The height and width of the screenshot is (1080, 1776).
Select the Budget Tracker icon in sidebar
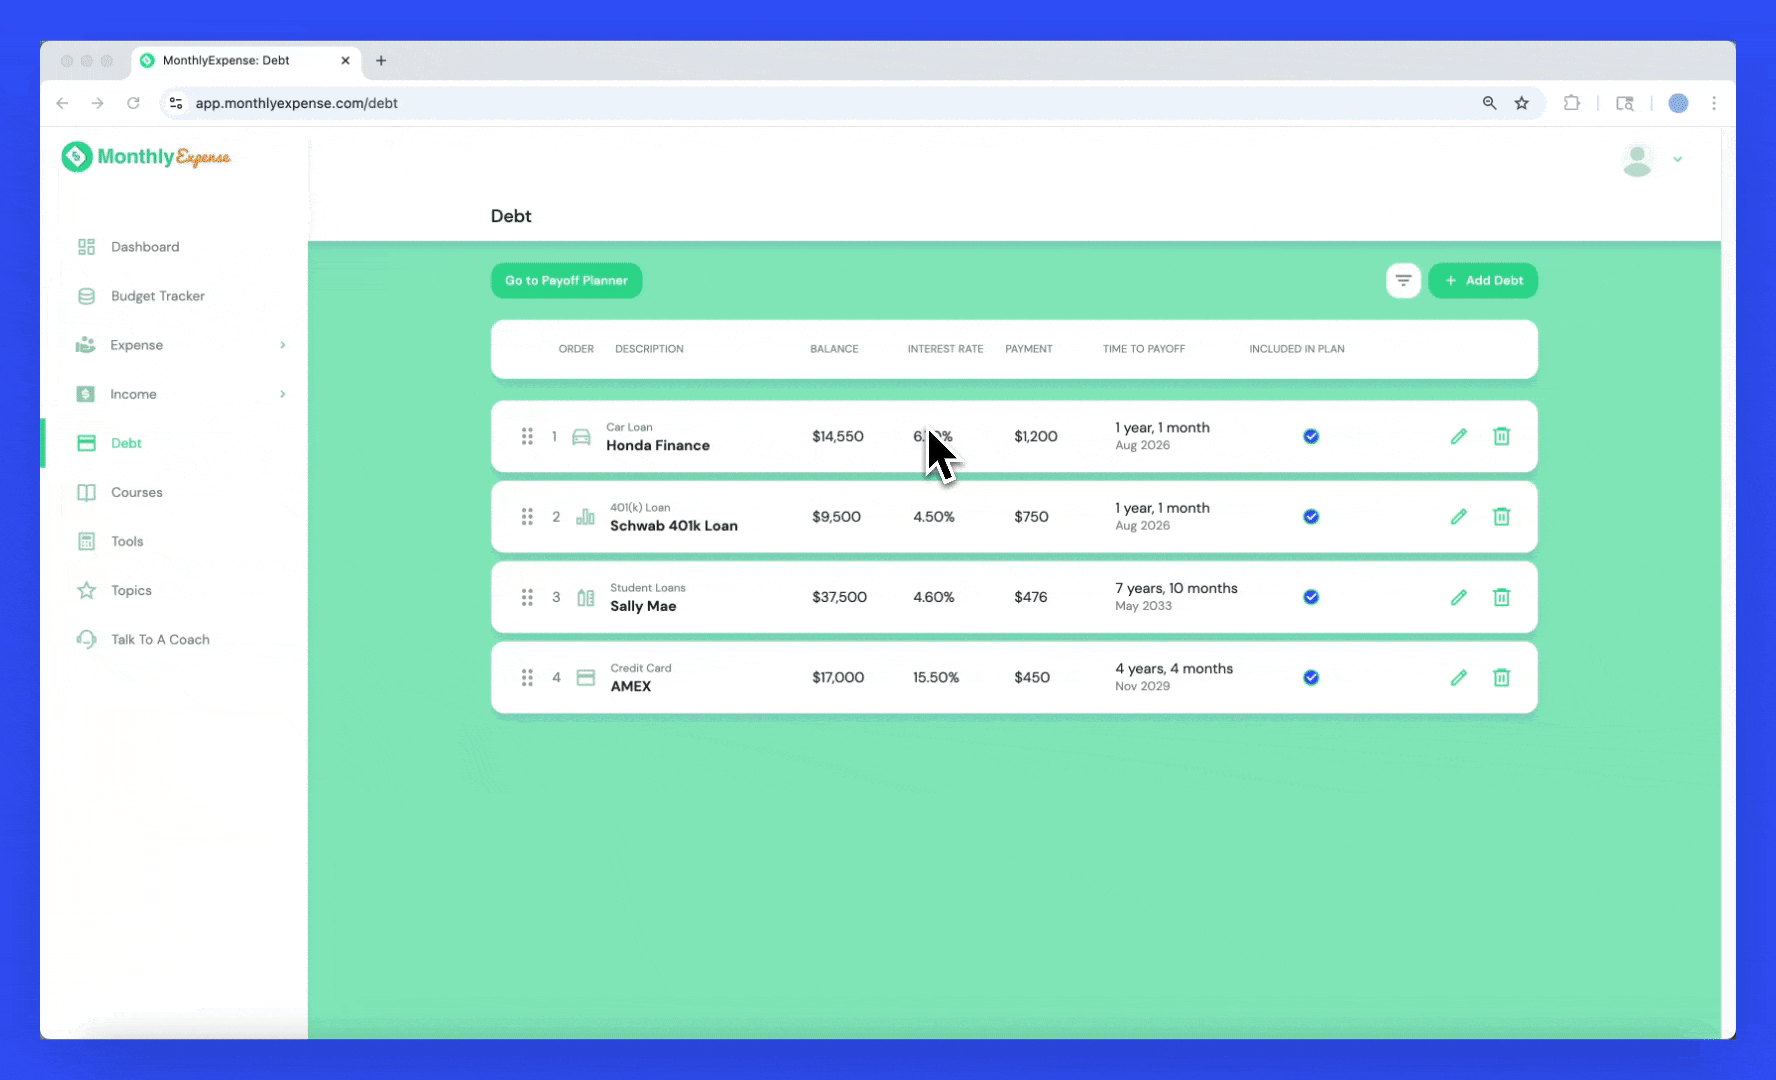tap(86, 296)
